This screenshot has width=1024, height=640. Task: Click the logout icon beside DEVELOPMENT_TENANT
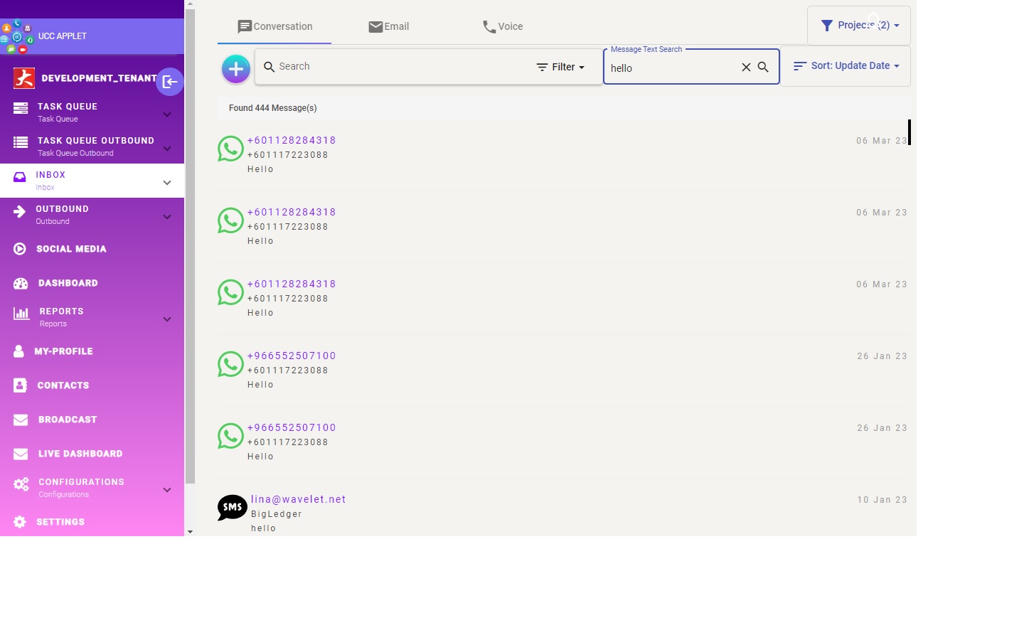(169, 82)
